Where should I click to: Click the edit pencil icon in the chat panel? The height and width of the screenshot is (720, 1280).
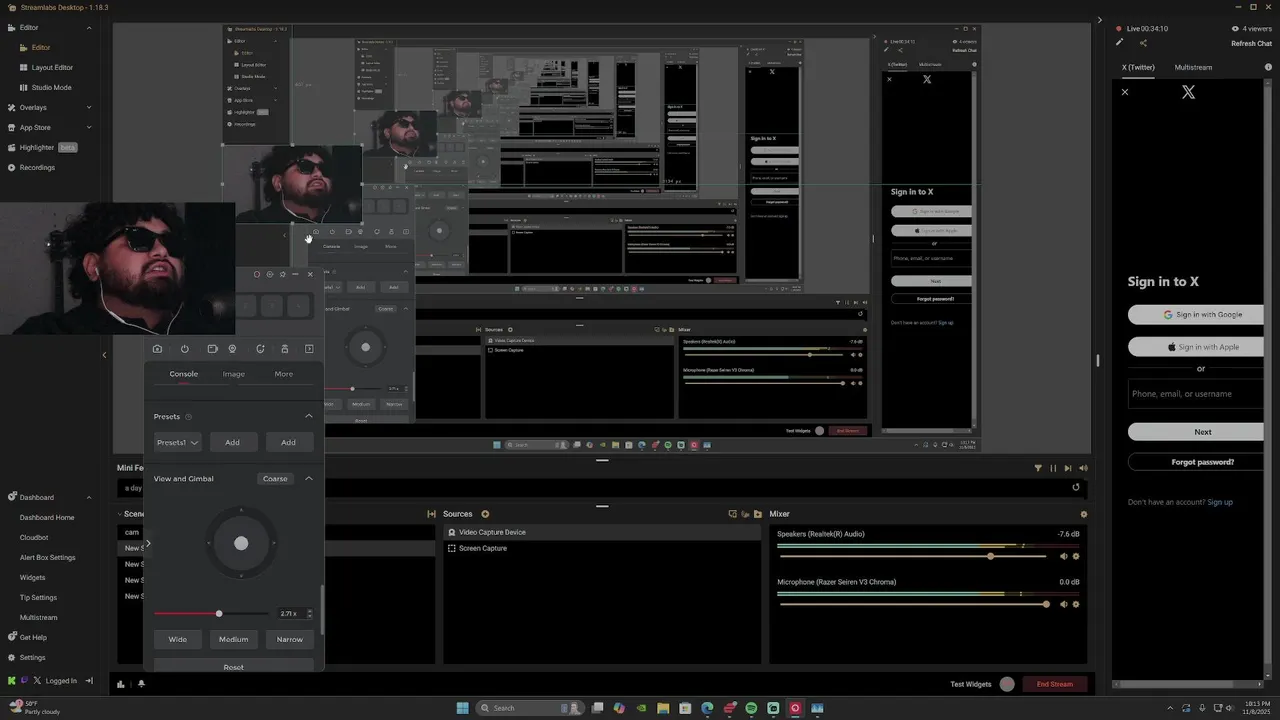click(1120, 43)
